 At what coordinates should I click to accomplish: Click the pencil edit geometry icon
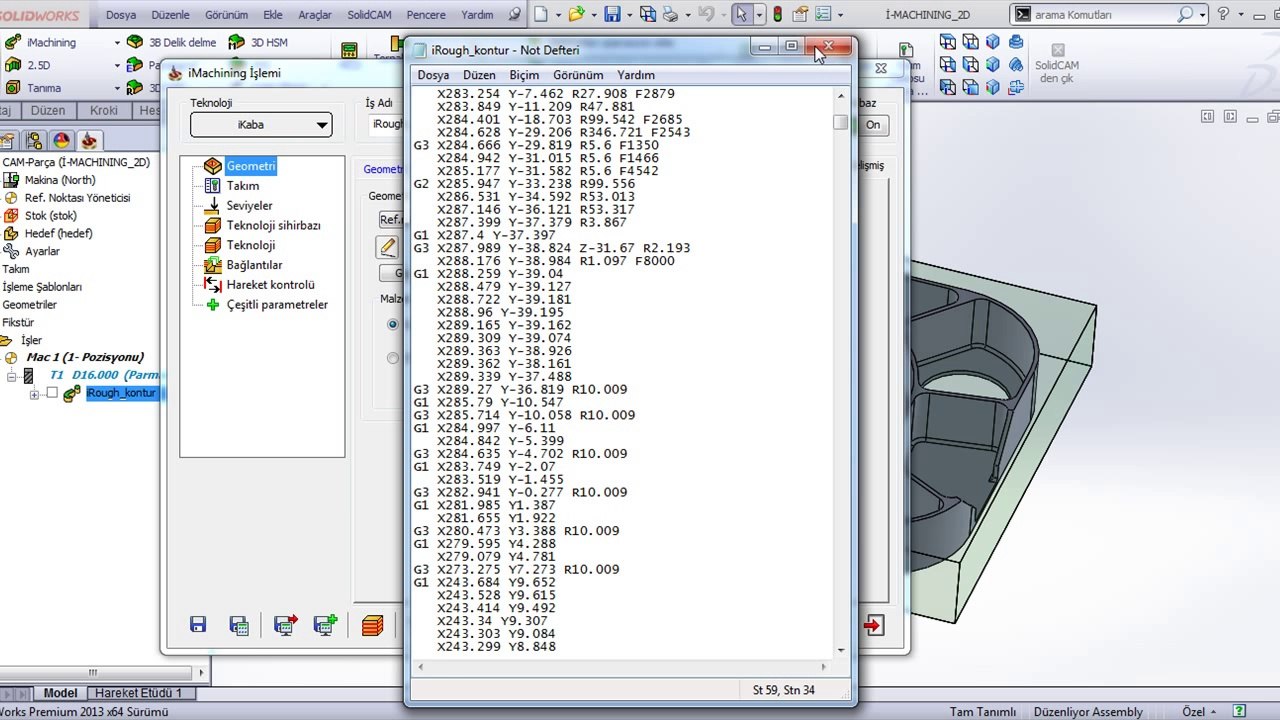(x=387, y=246)
